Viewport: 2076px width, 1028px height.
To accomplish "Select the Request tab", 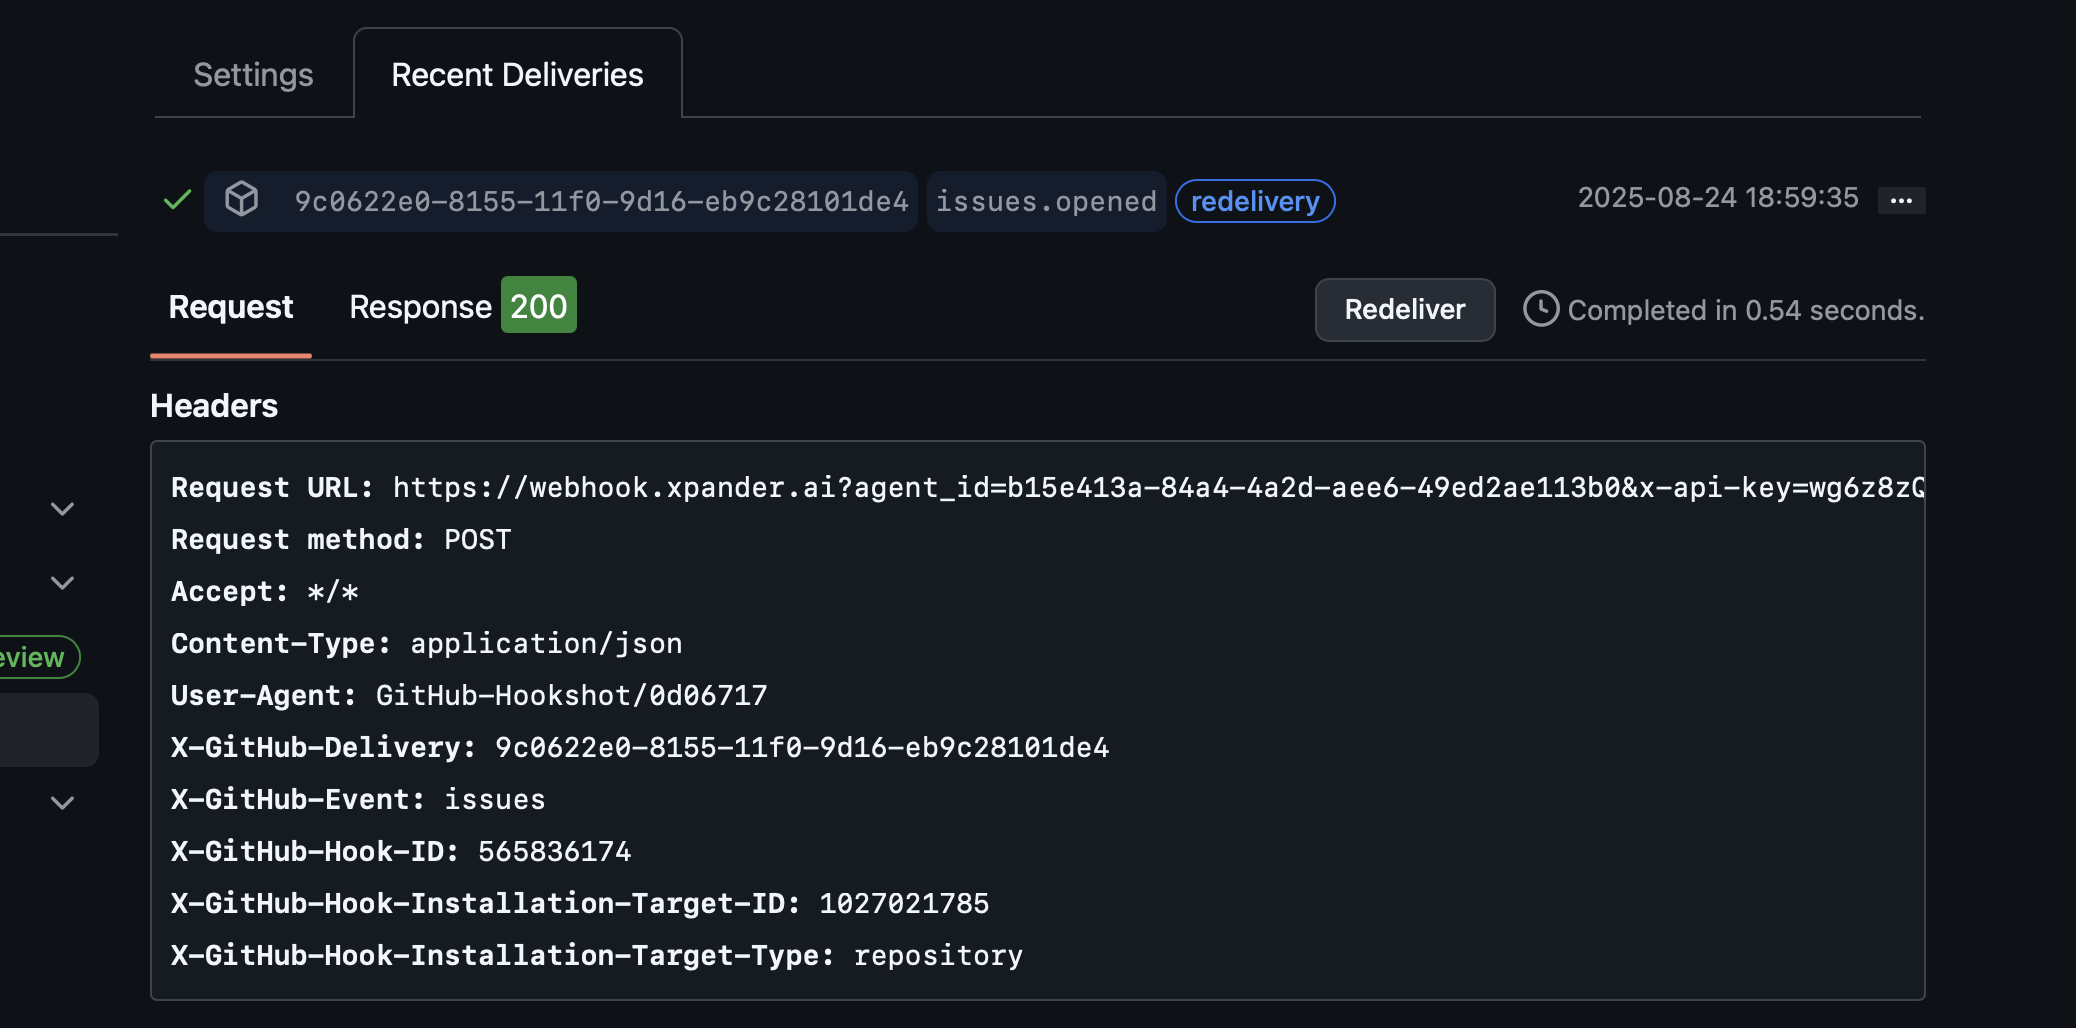I will coord(230,307).
